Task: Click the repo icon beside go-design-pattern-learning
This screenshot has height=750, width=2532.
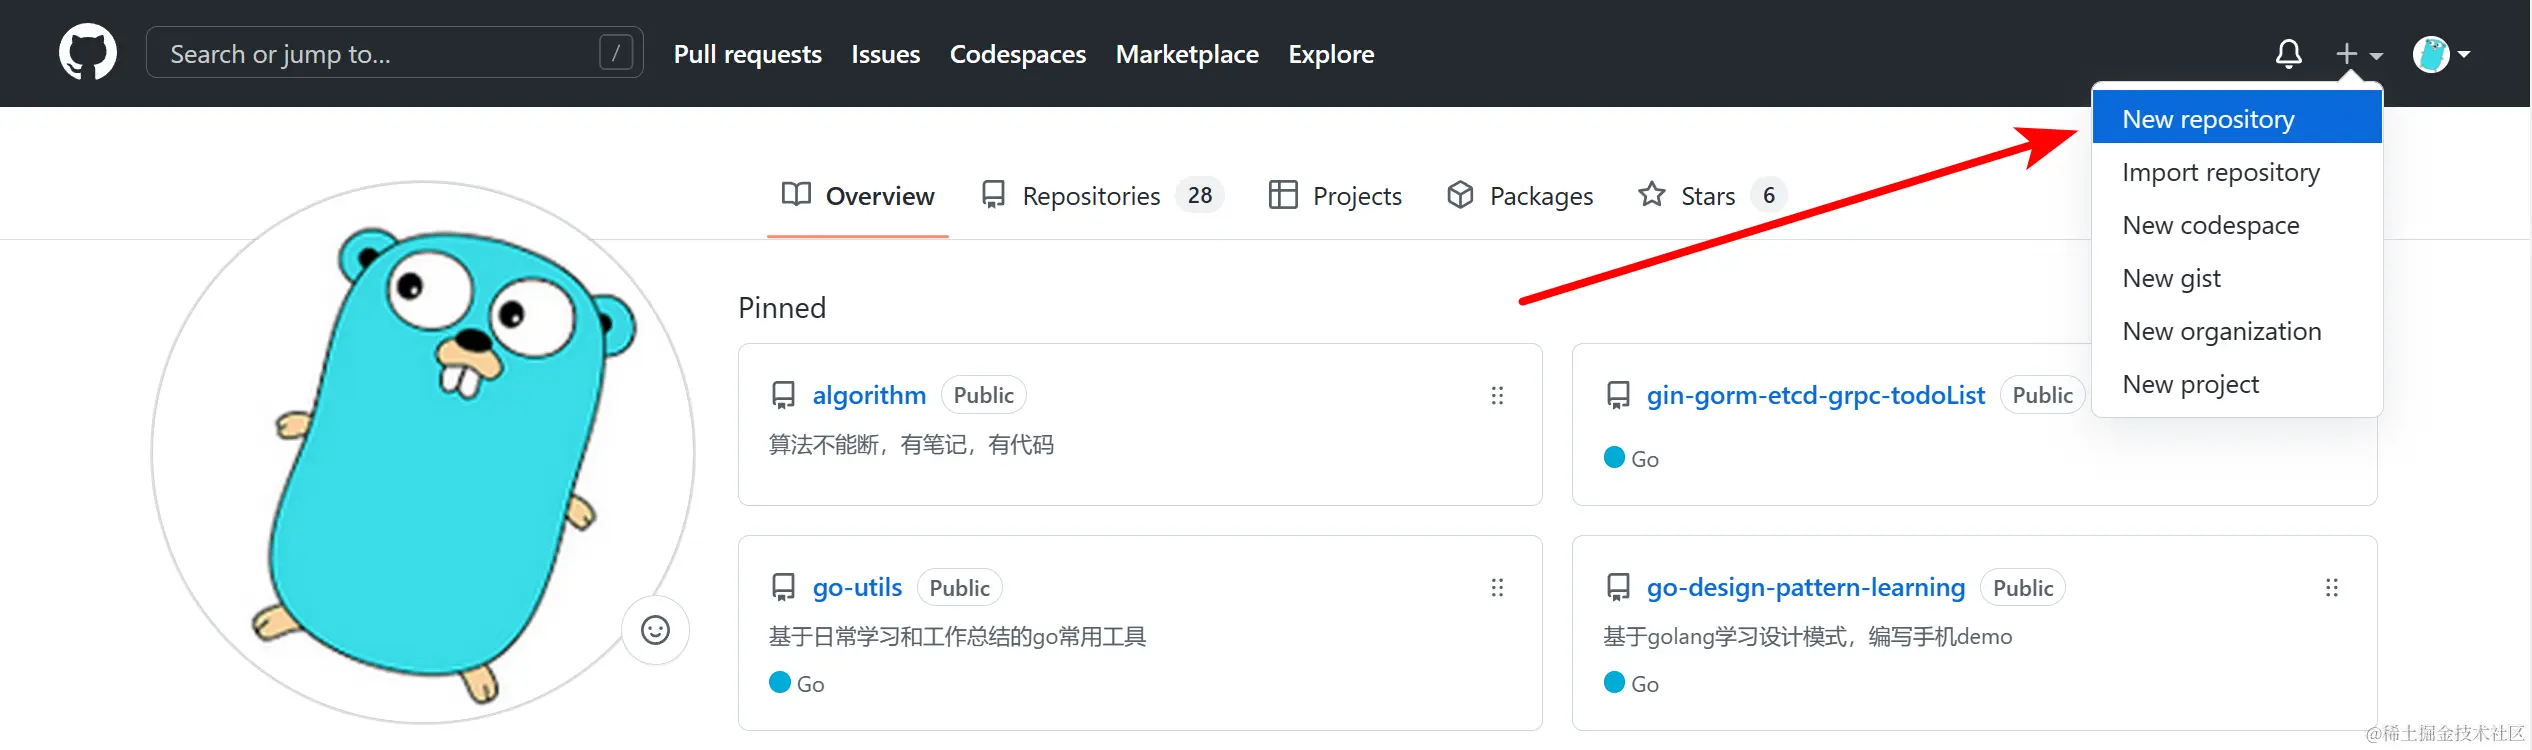Action: [x=1618, y=588]
